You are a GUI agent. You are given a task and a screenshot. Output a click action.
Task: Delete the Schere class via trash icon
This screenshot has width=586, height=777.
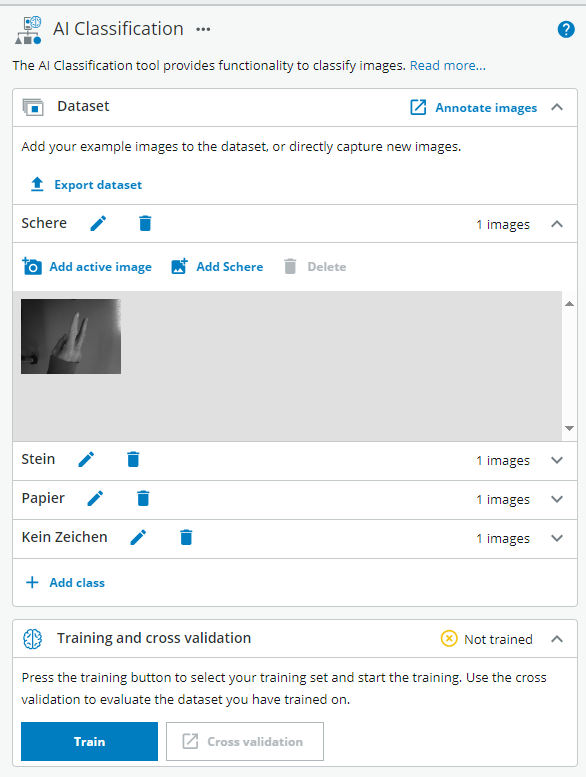pos(145,223)
